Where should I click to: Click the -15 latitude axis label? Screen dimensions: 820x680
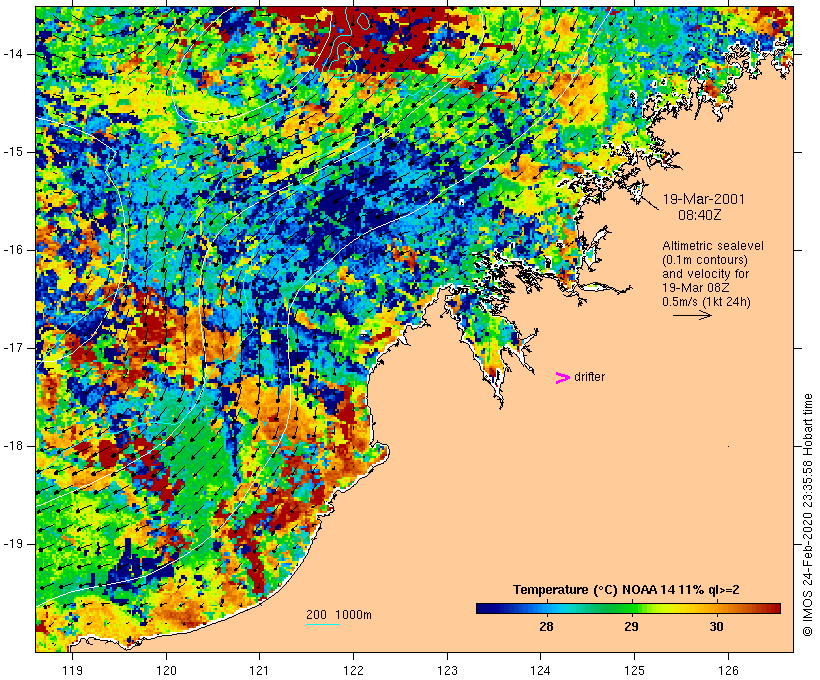click(13, 152)
